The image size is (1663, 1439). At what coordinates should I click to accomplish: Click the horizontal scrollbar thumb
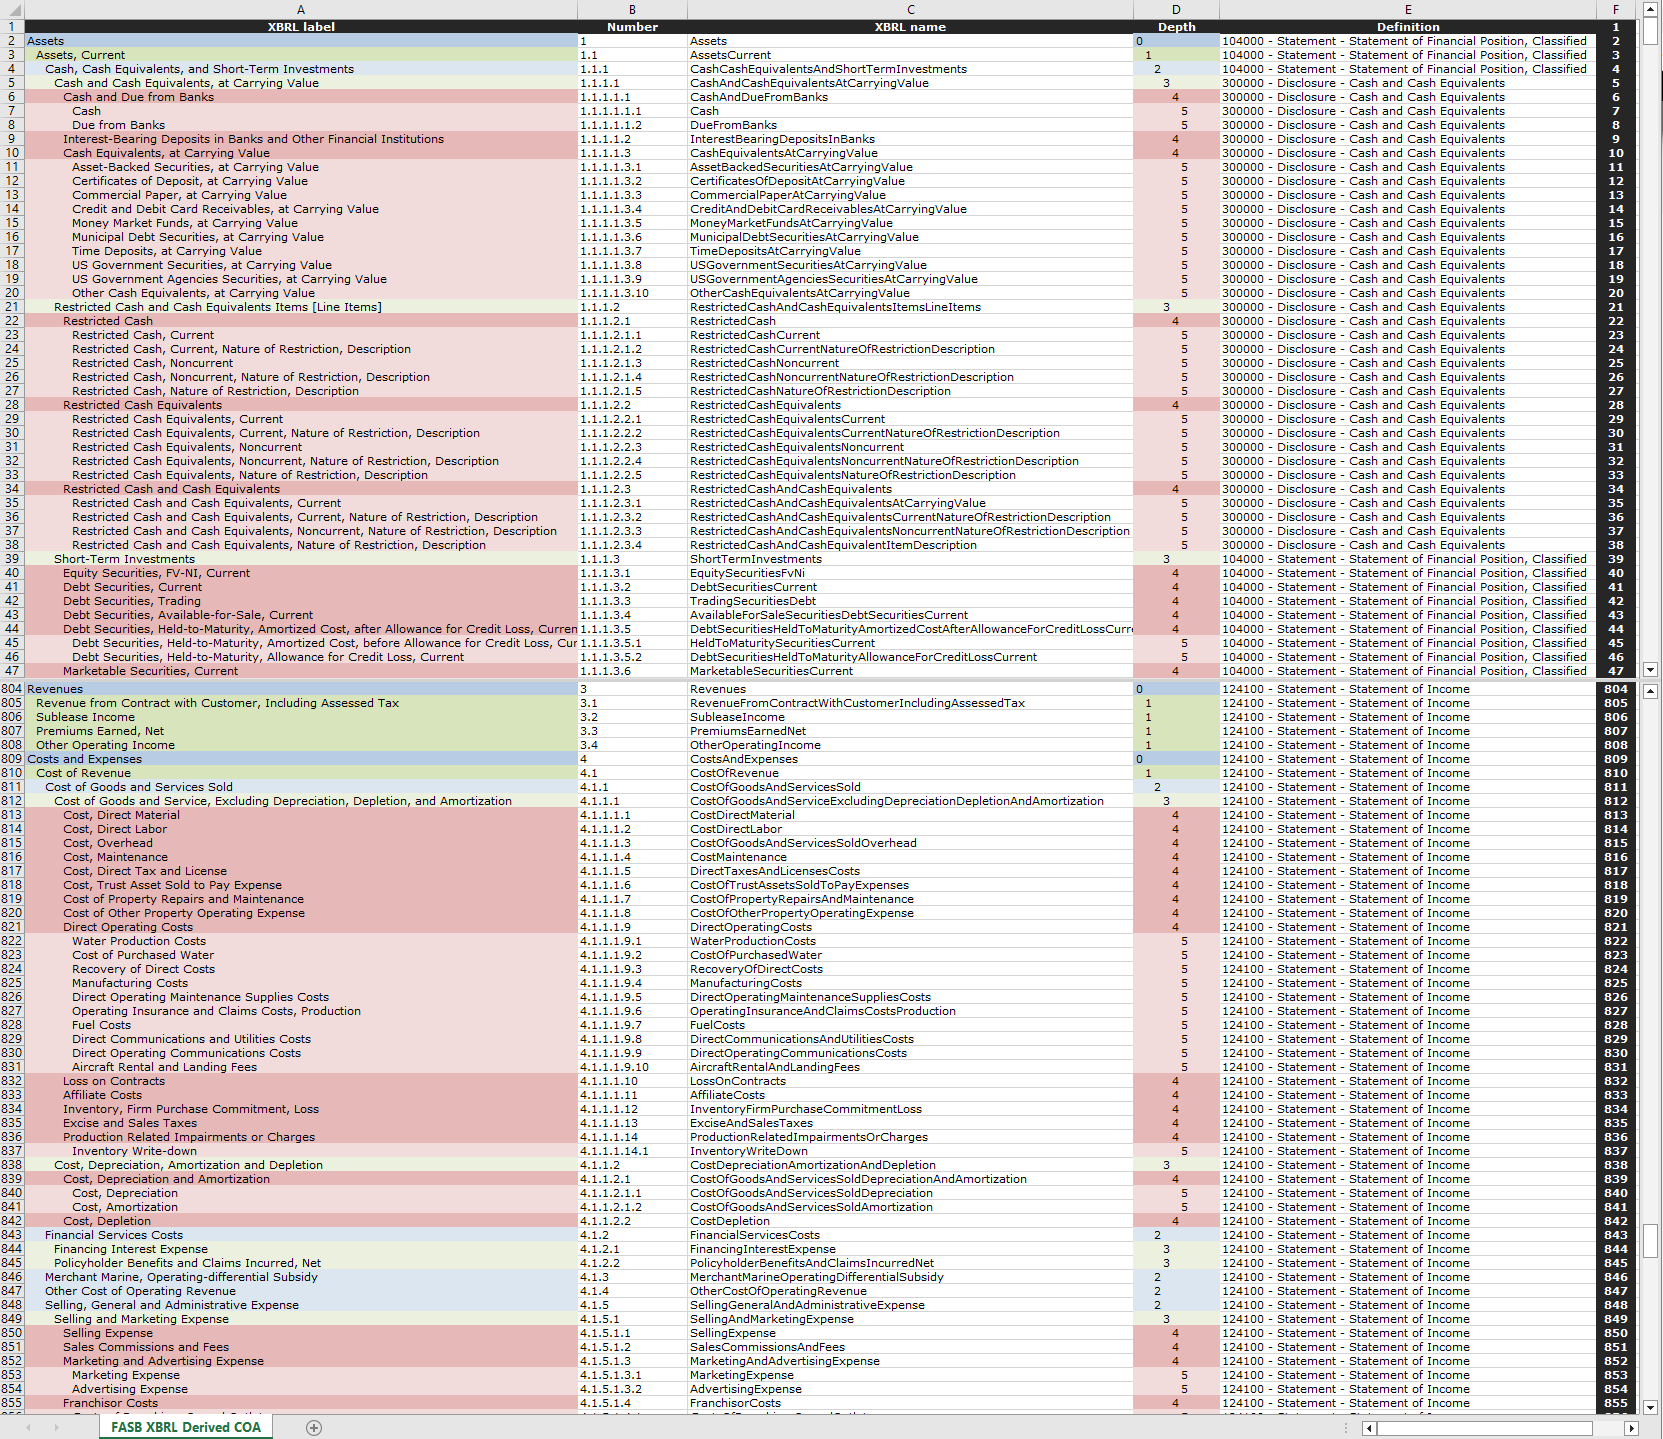coord(1484,1429)
